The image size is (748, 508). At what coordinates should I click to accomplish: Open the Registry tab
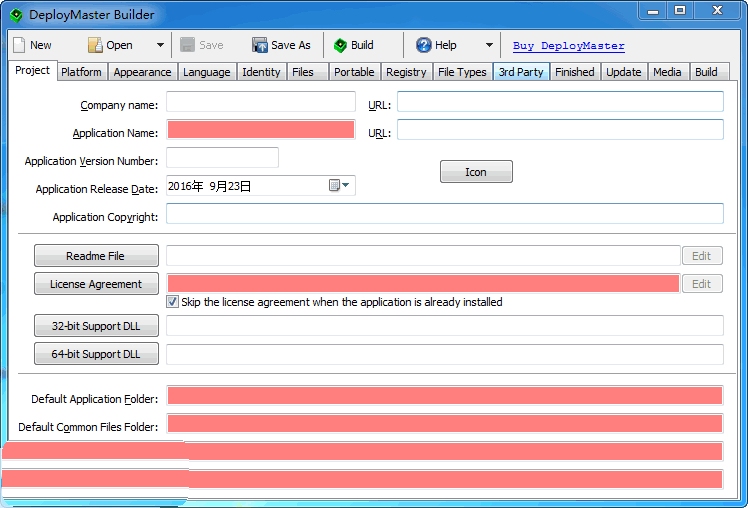406,72
